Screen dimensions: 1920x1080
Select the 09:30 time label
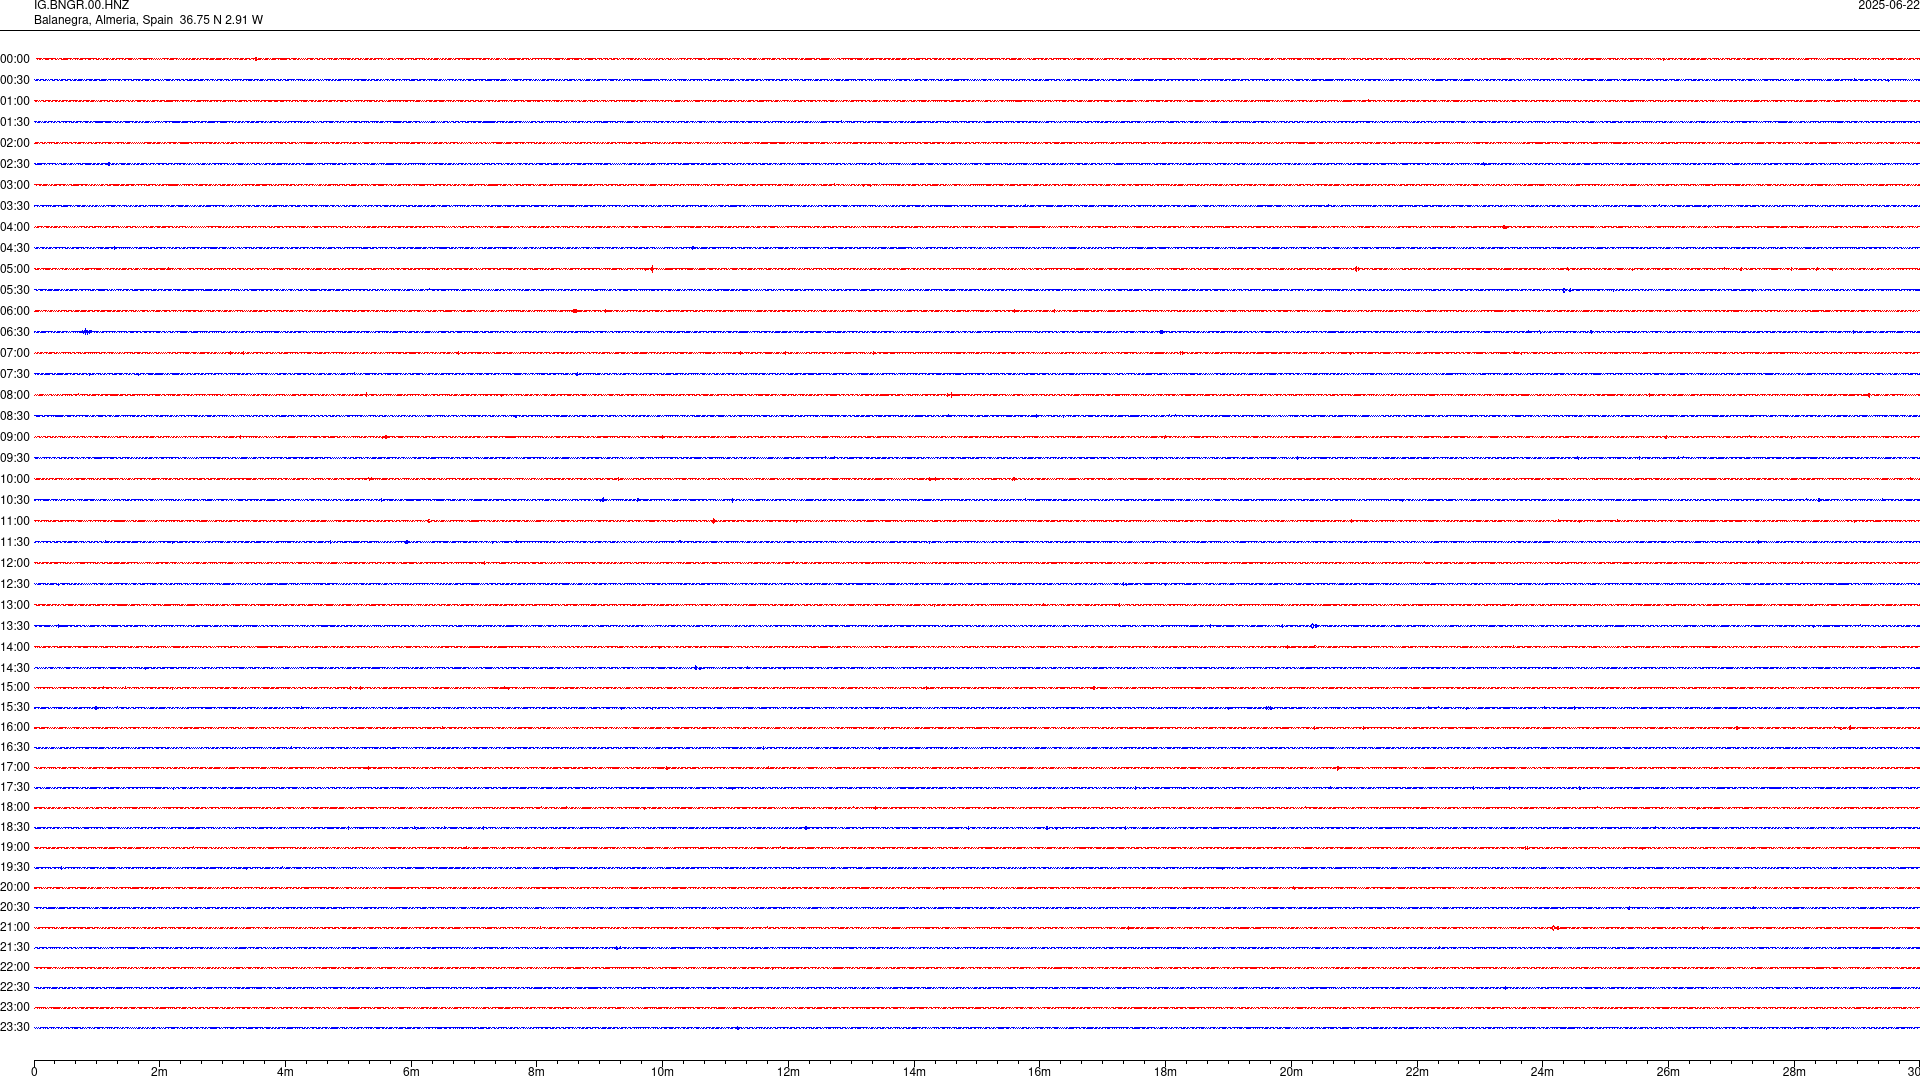click(x=15, y=458)
